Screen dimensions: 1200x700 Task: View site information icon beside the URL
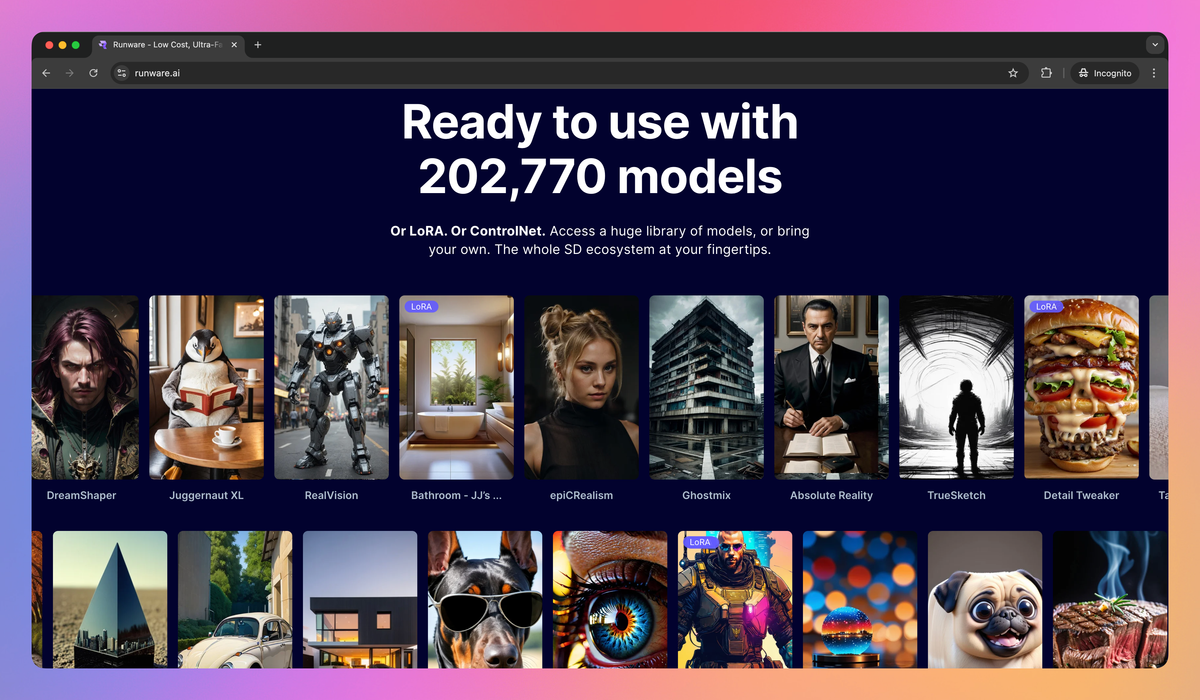(122, 73)
